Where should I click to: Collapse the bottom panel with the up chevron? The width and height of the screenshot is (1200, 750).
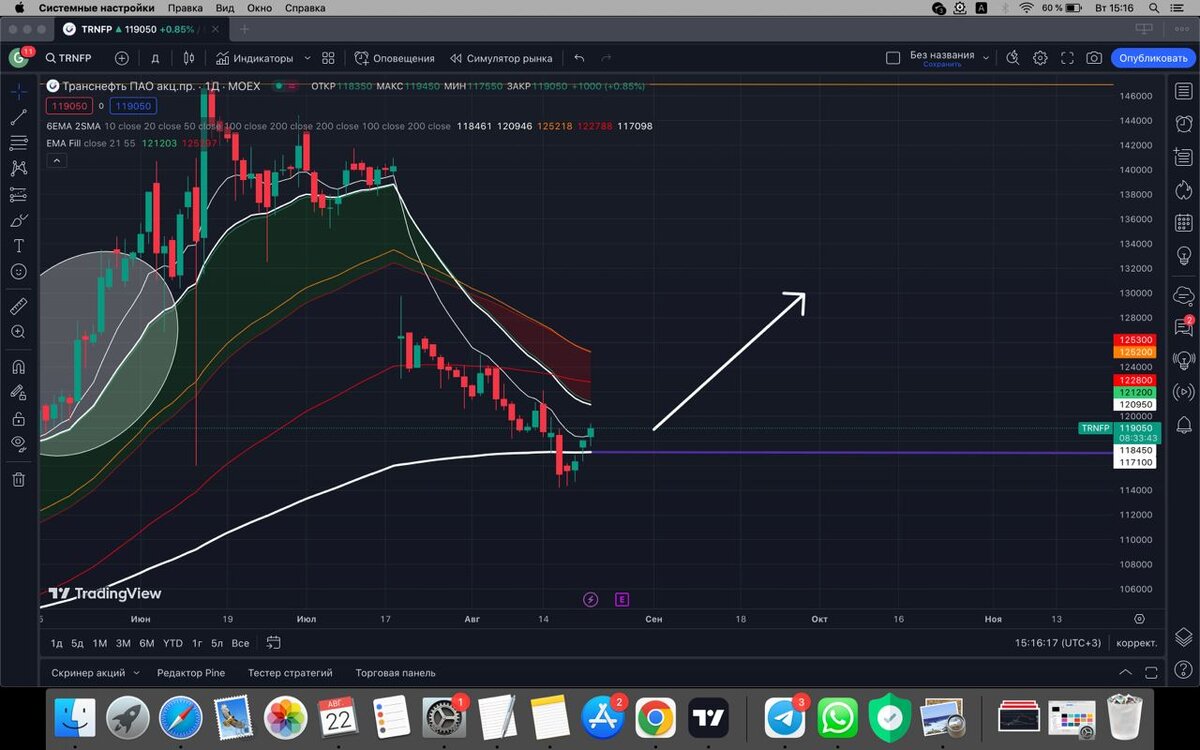point(1126,673)
